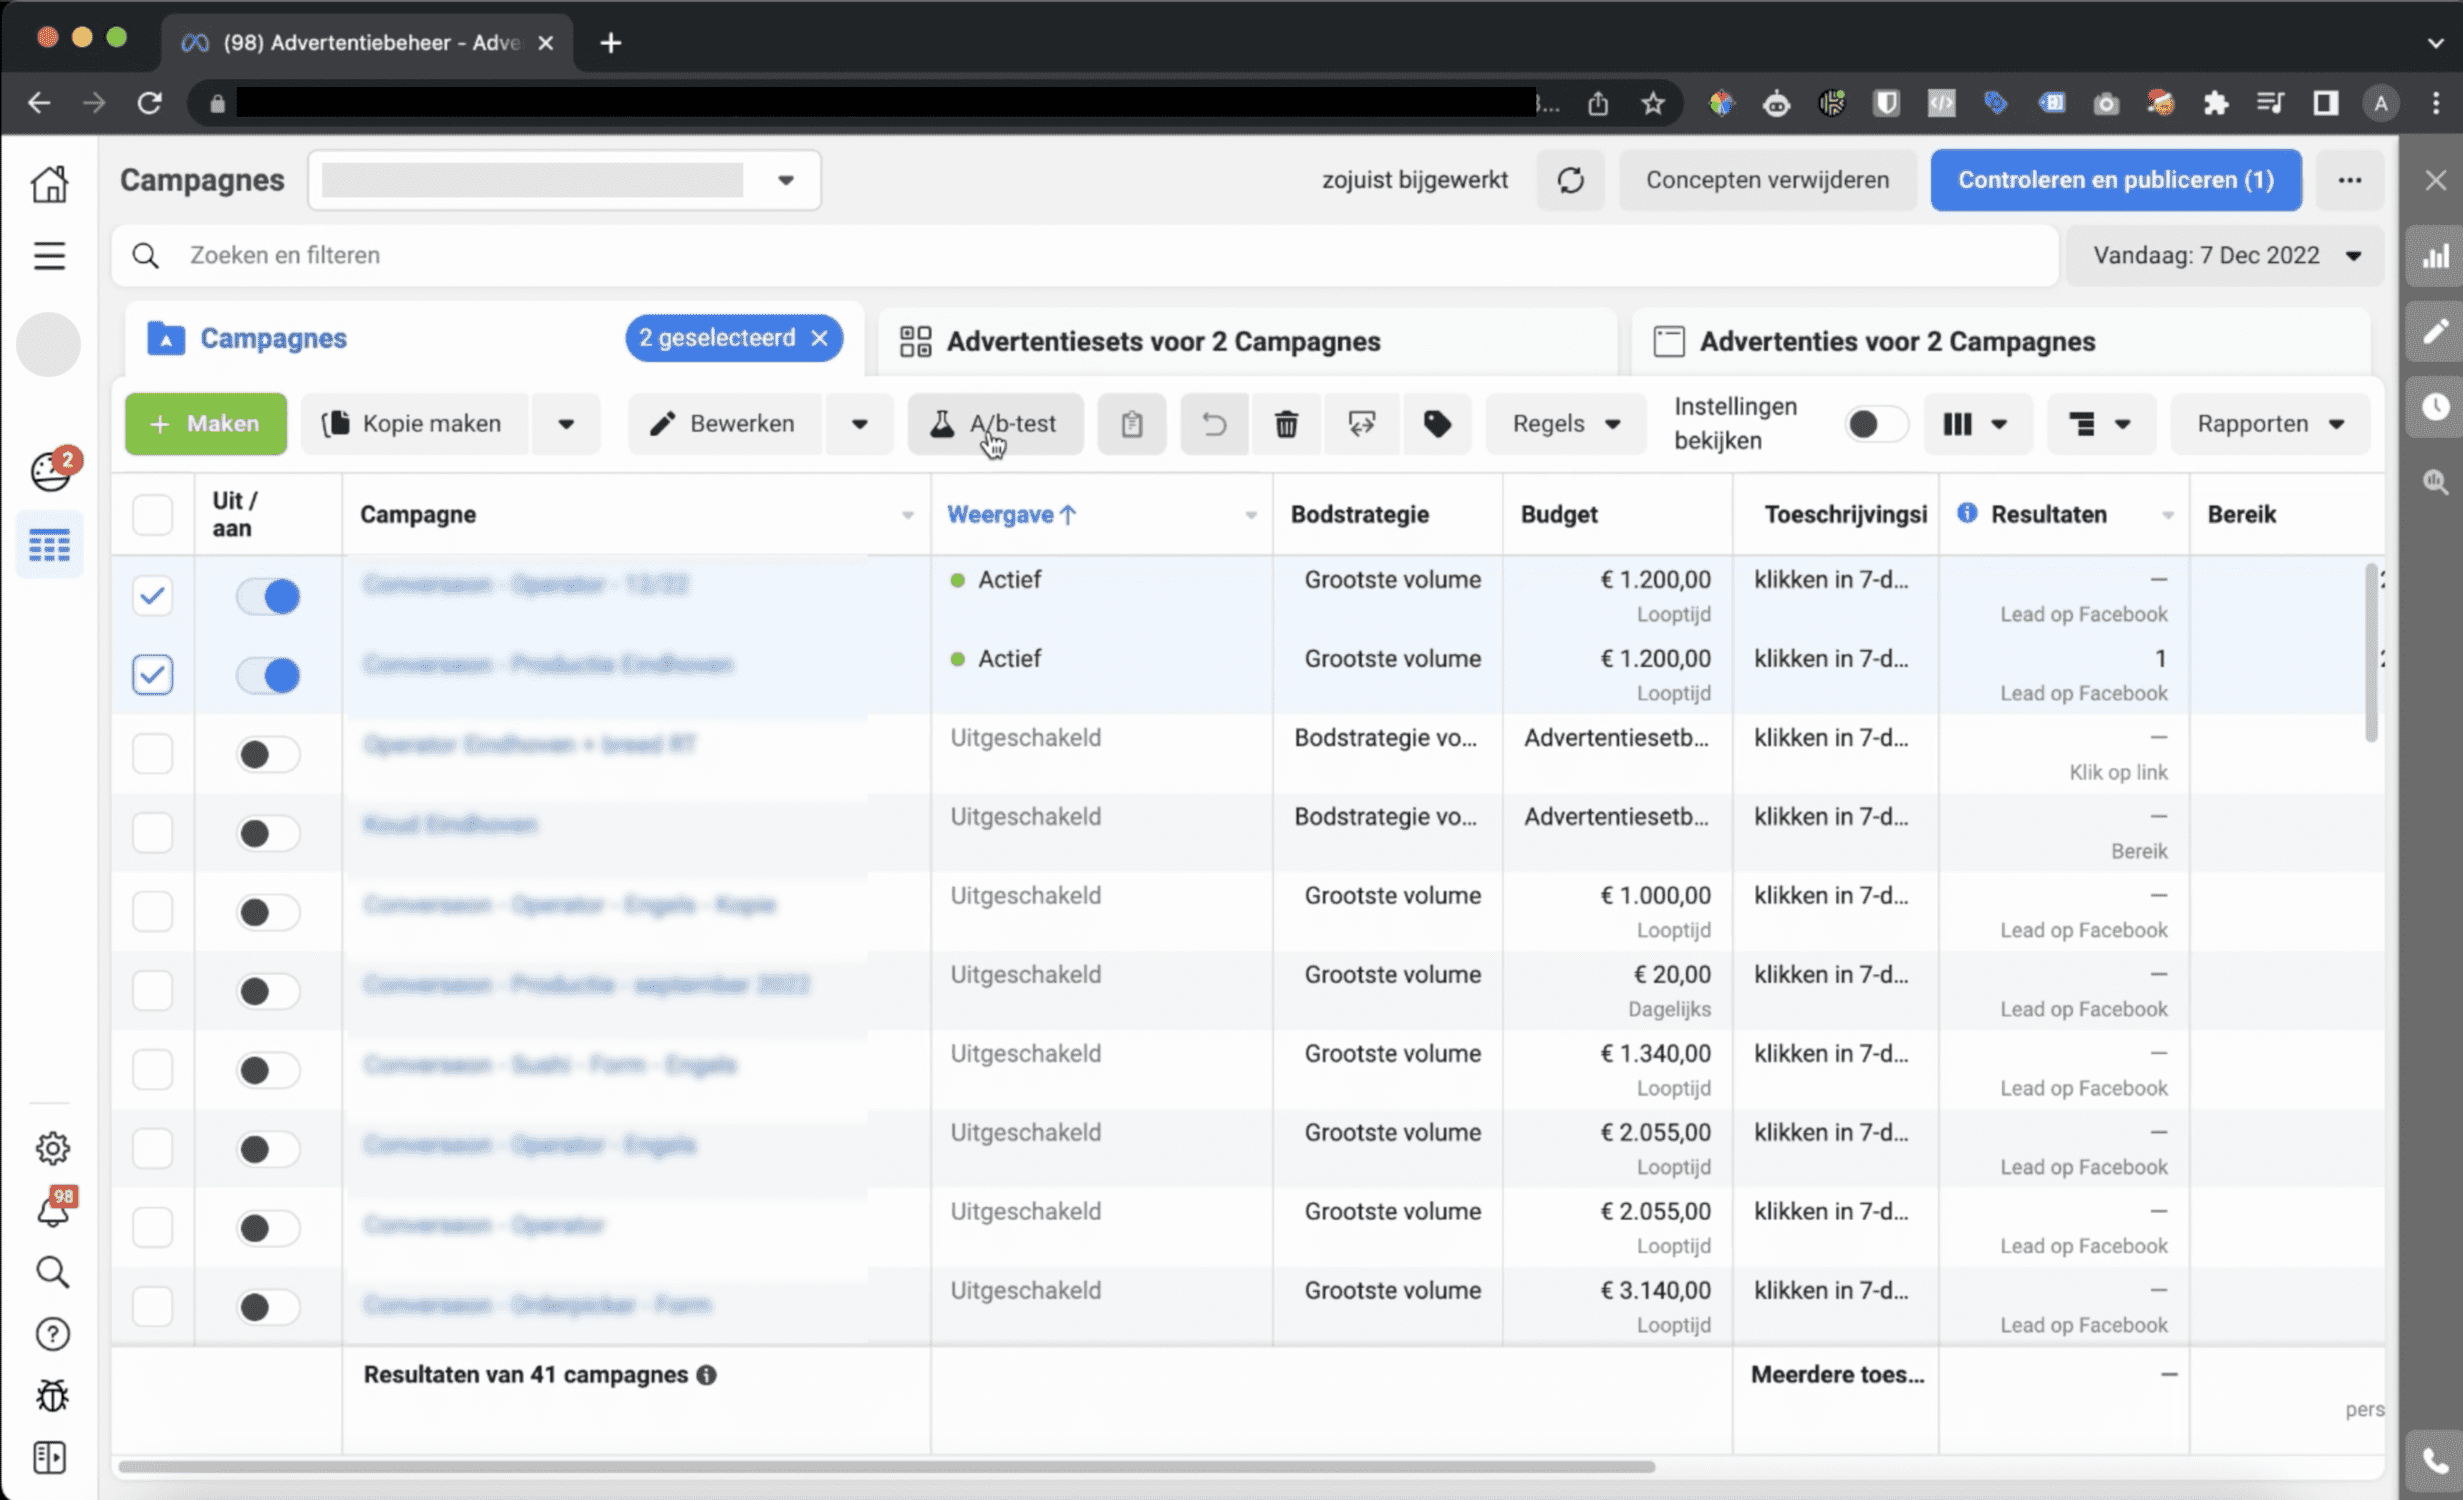Screen dimensions: 2463x1500
Task: Click the clipboard paste icon in toolbar
Action: tap(1132, 424)
